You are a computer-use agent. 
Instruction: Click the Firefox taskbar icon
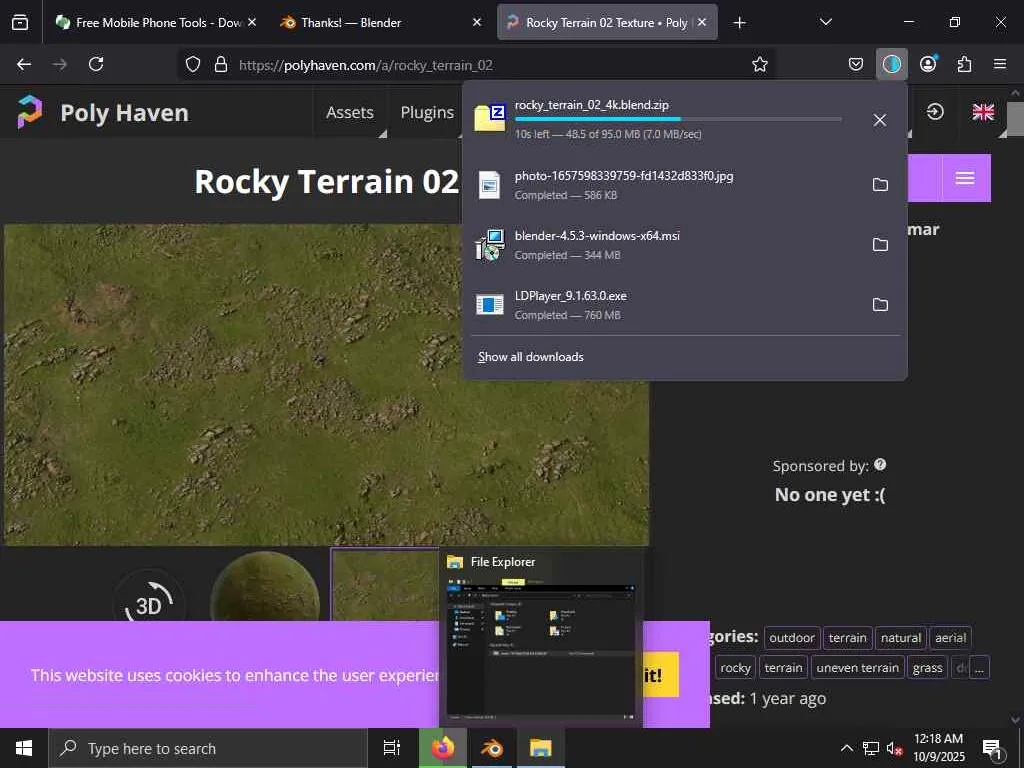point(443,748)
